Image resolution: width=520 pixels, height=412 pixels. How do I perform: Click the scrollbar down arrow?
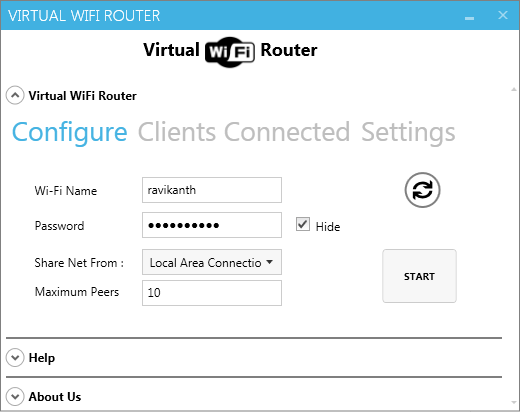coord(514,403)
